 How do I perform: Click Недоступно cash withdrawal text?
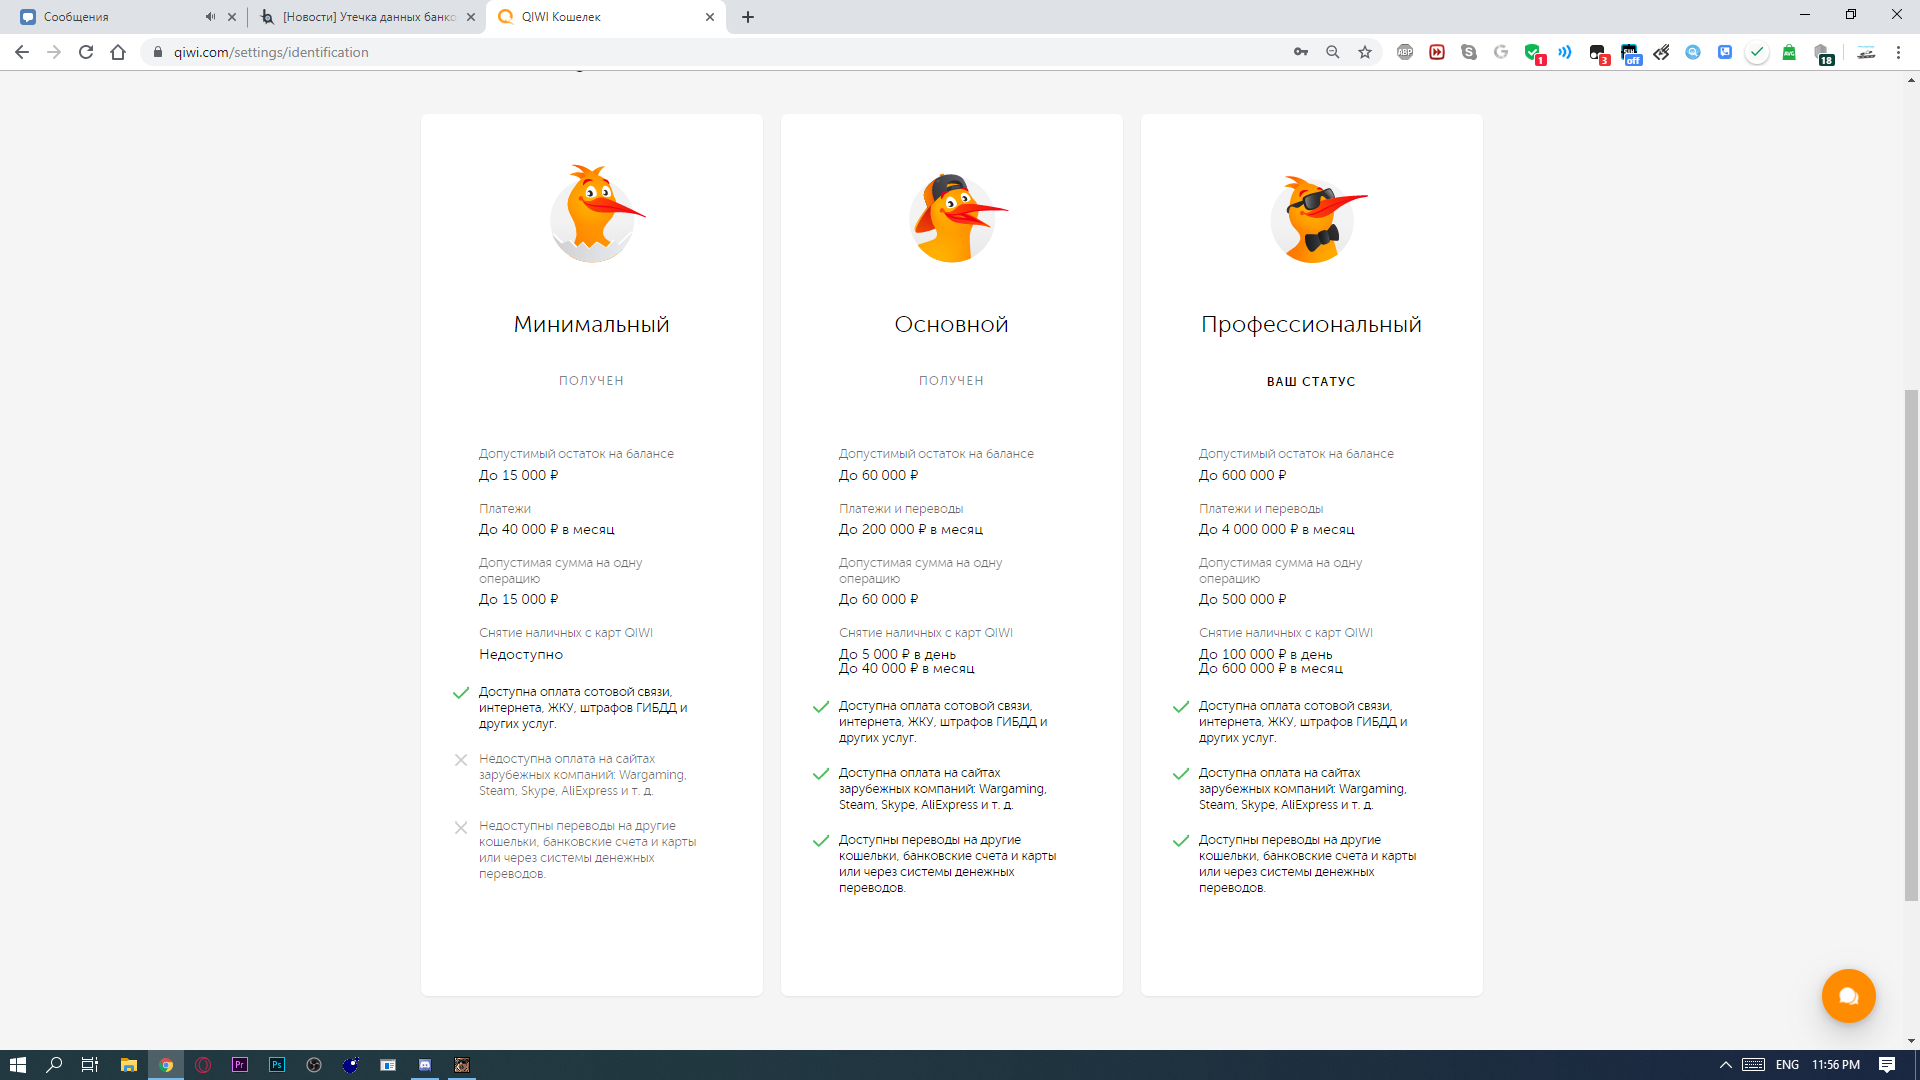point(520,654)
